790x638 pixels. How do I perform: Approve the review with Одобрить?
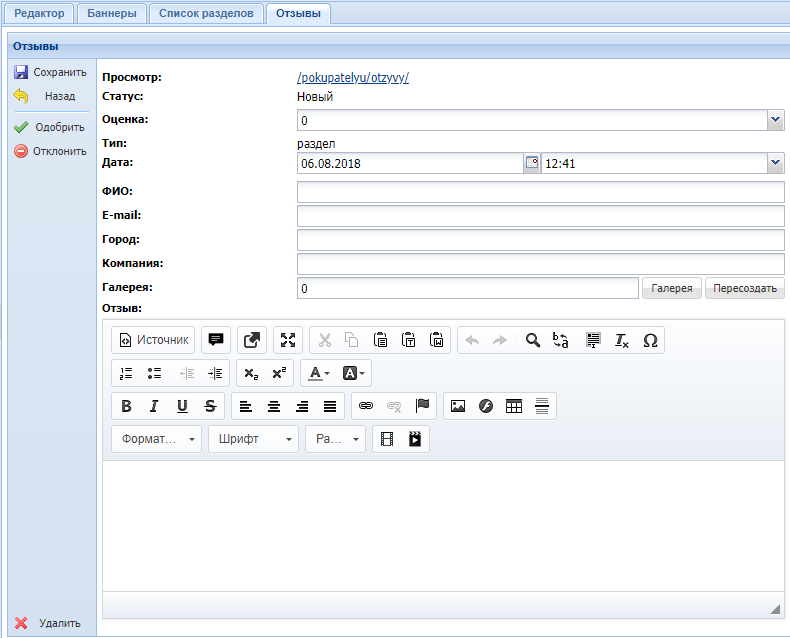(x=50, y=127)
